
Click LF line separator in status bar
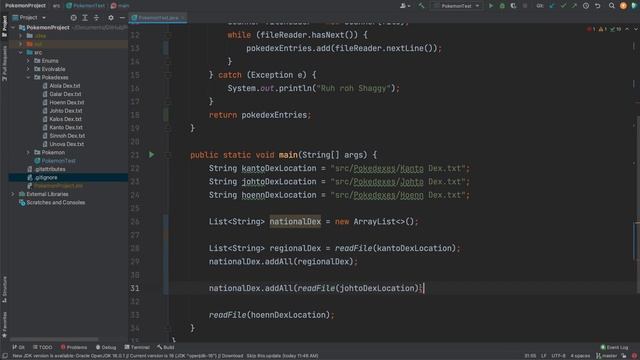point(543,356)
